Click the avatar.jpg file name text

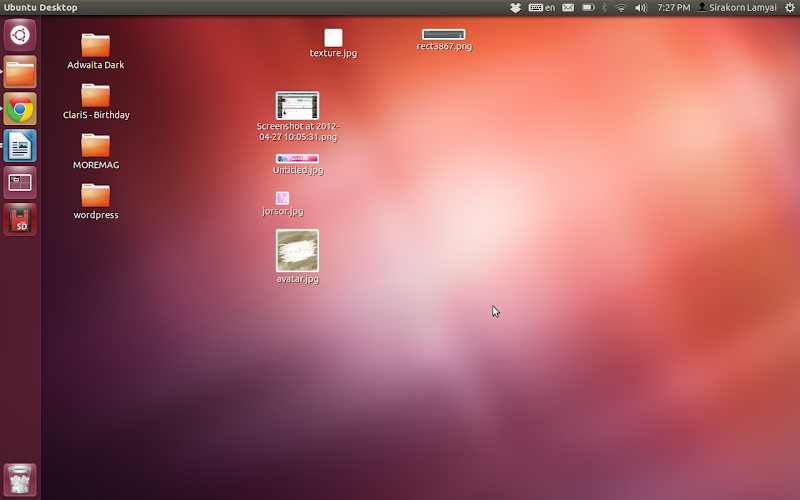coord(297,279)
